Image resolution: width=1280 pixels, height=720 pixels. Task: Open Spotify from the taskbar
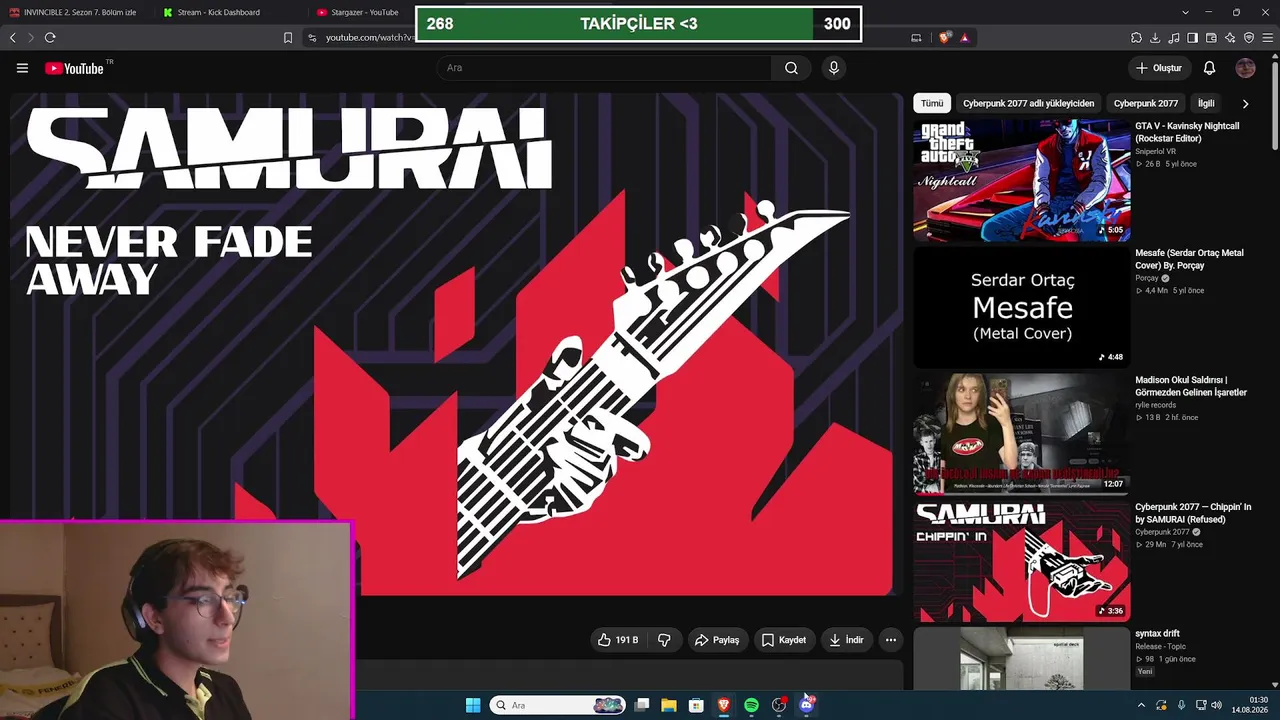[751, 705]
